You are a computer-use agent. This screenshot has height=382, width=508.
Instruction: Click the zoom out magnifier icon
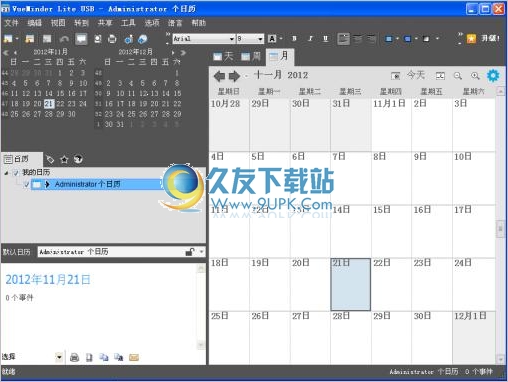458,76
